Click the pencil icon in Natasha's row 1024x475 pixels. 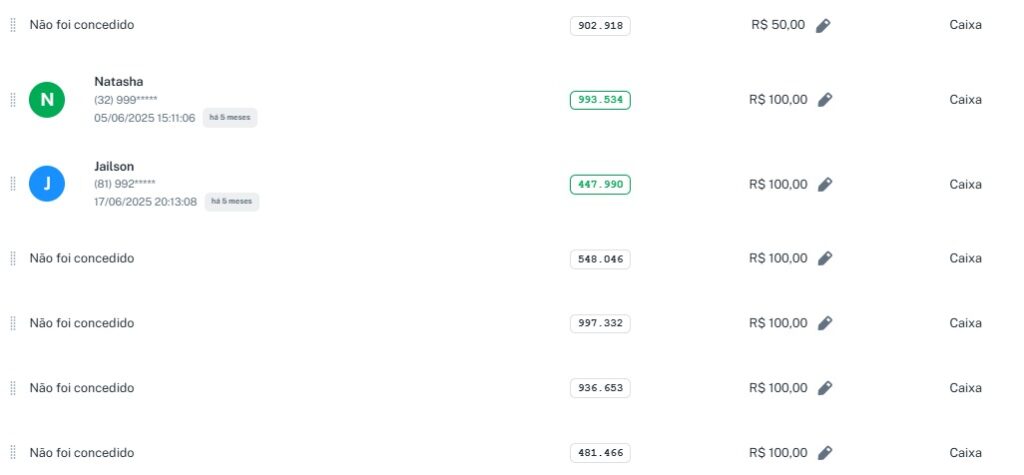[824, 100]
